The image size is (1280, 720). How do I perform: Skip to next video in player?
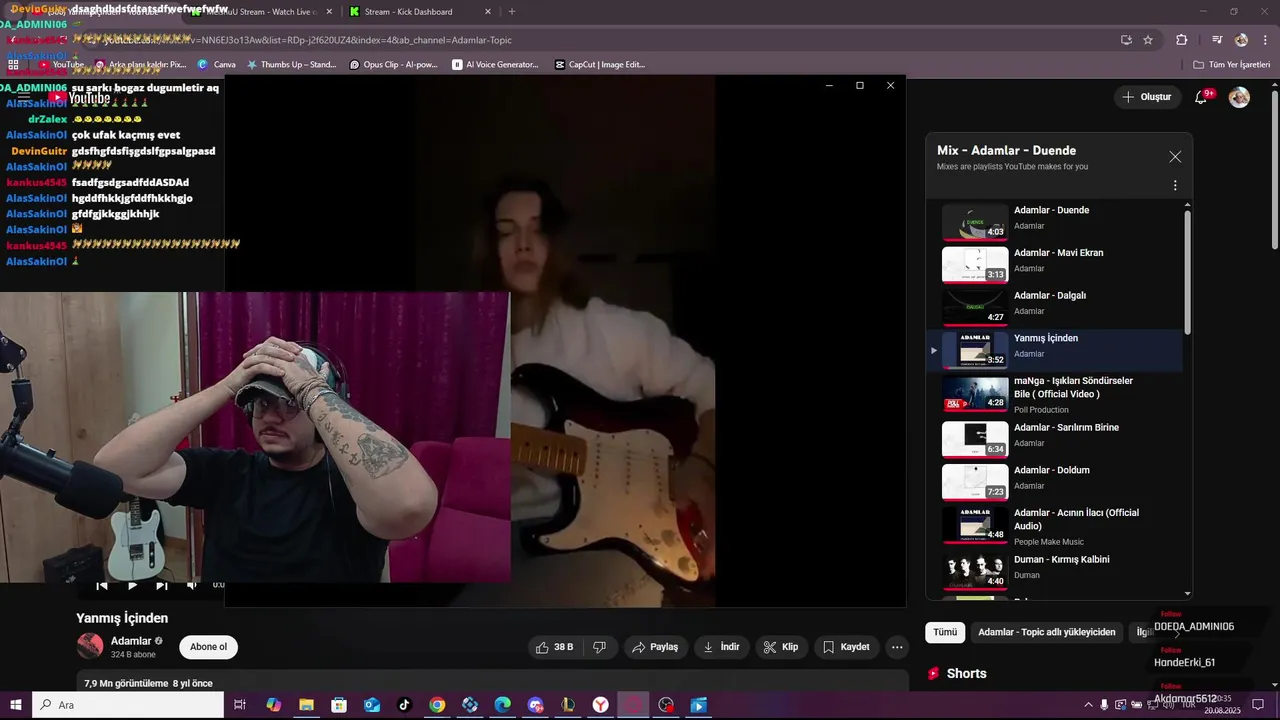pos(162,586)
